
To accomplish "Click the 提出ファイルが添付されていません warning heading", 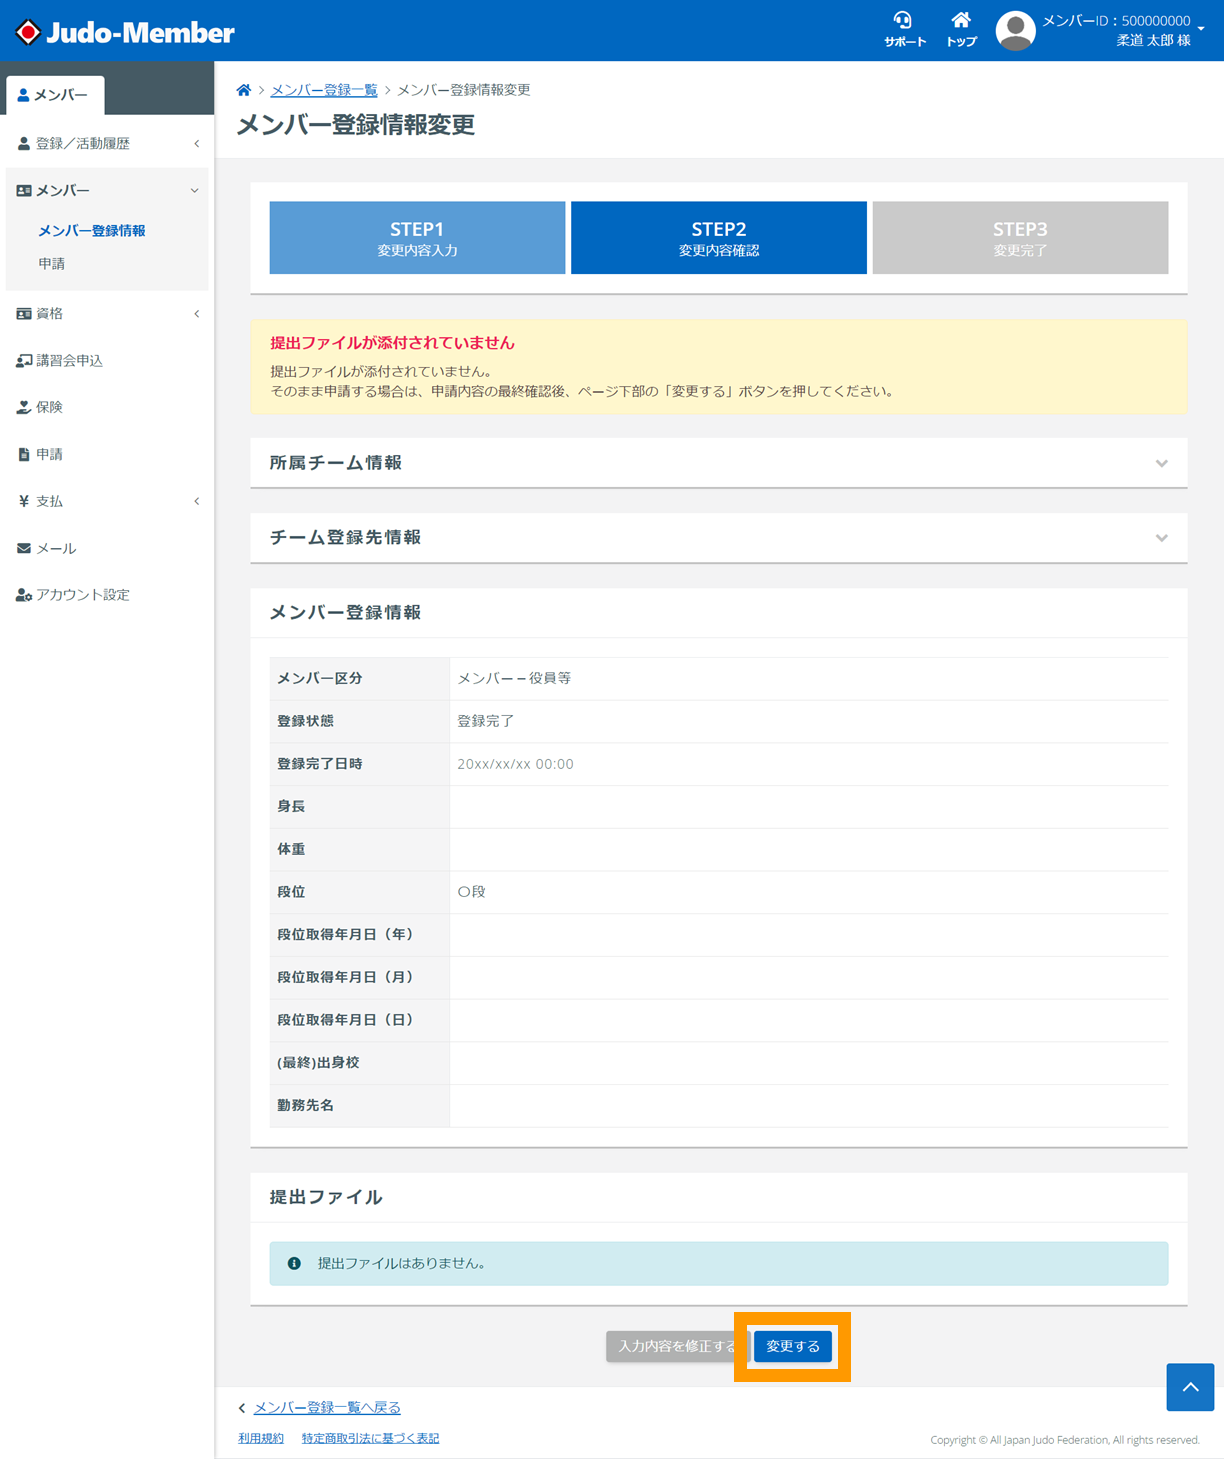I will (392, 343).
